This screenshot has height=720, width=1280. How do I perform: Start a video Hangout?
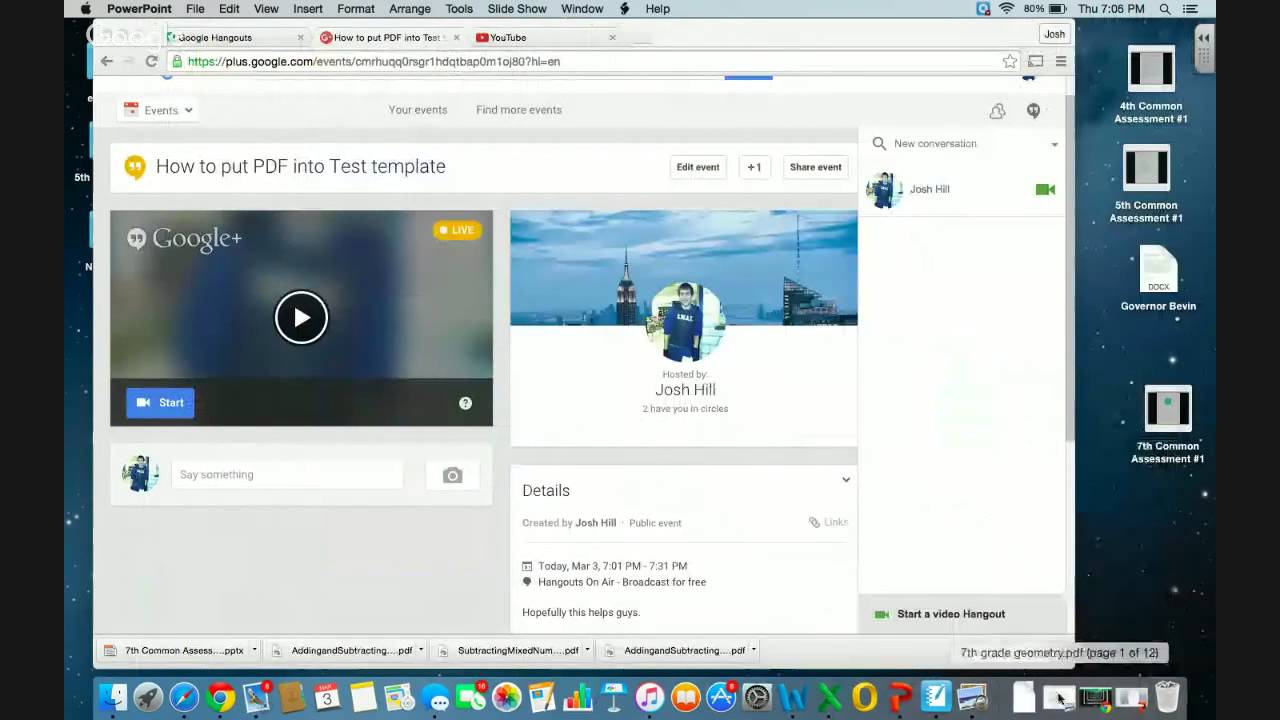951,614
